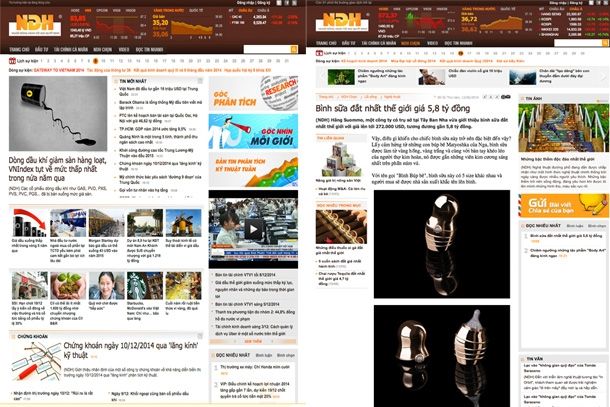Select highlighted day 9 in event calendar
This screenshot has height=407, width=610.
pos(94,61)
